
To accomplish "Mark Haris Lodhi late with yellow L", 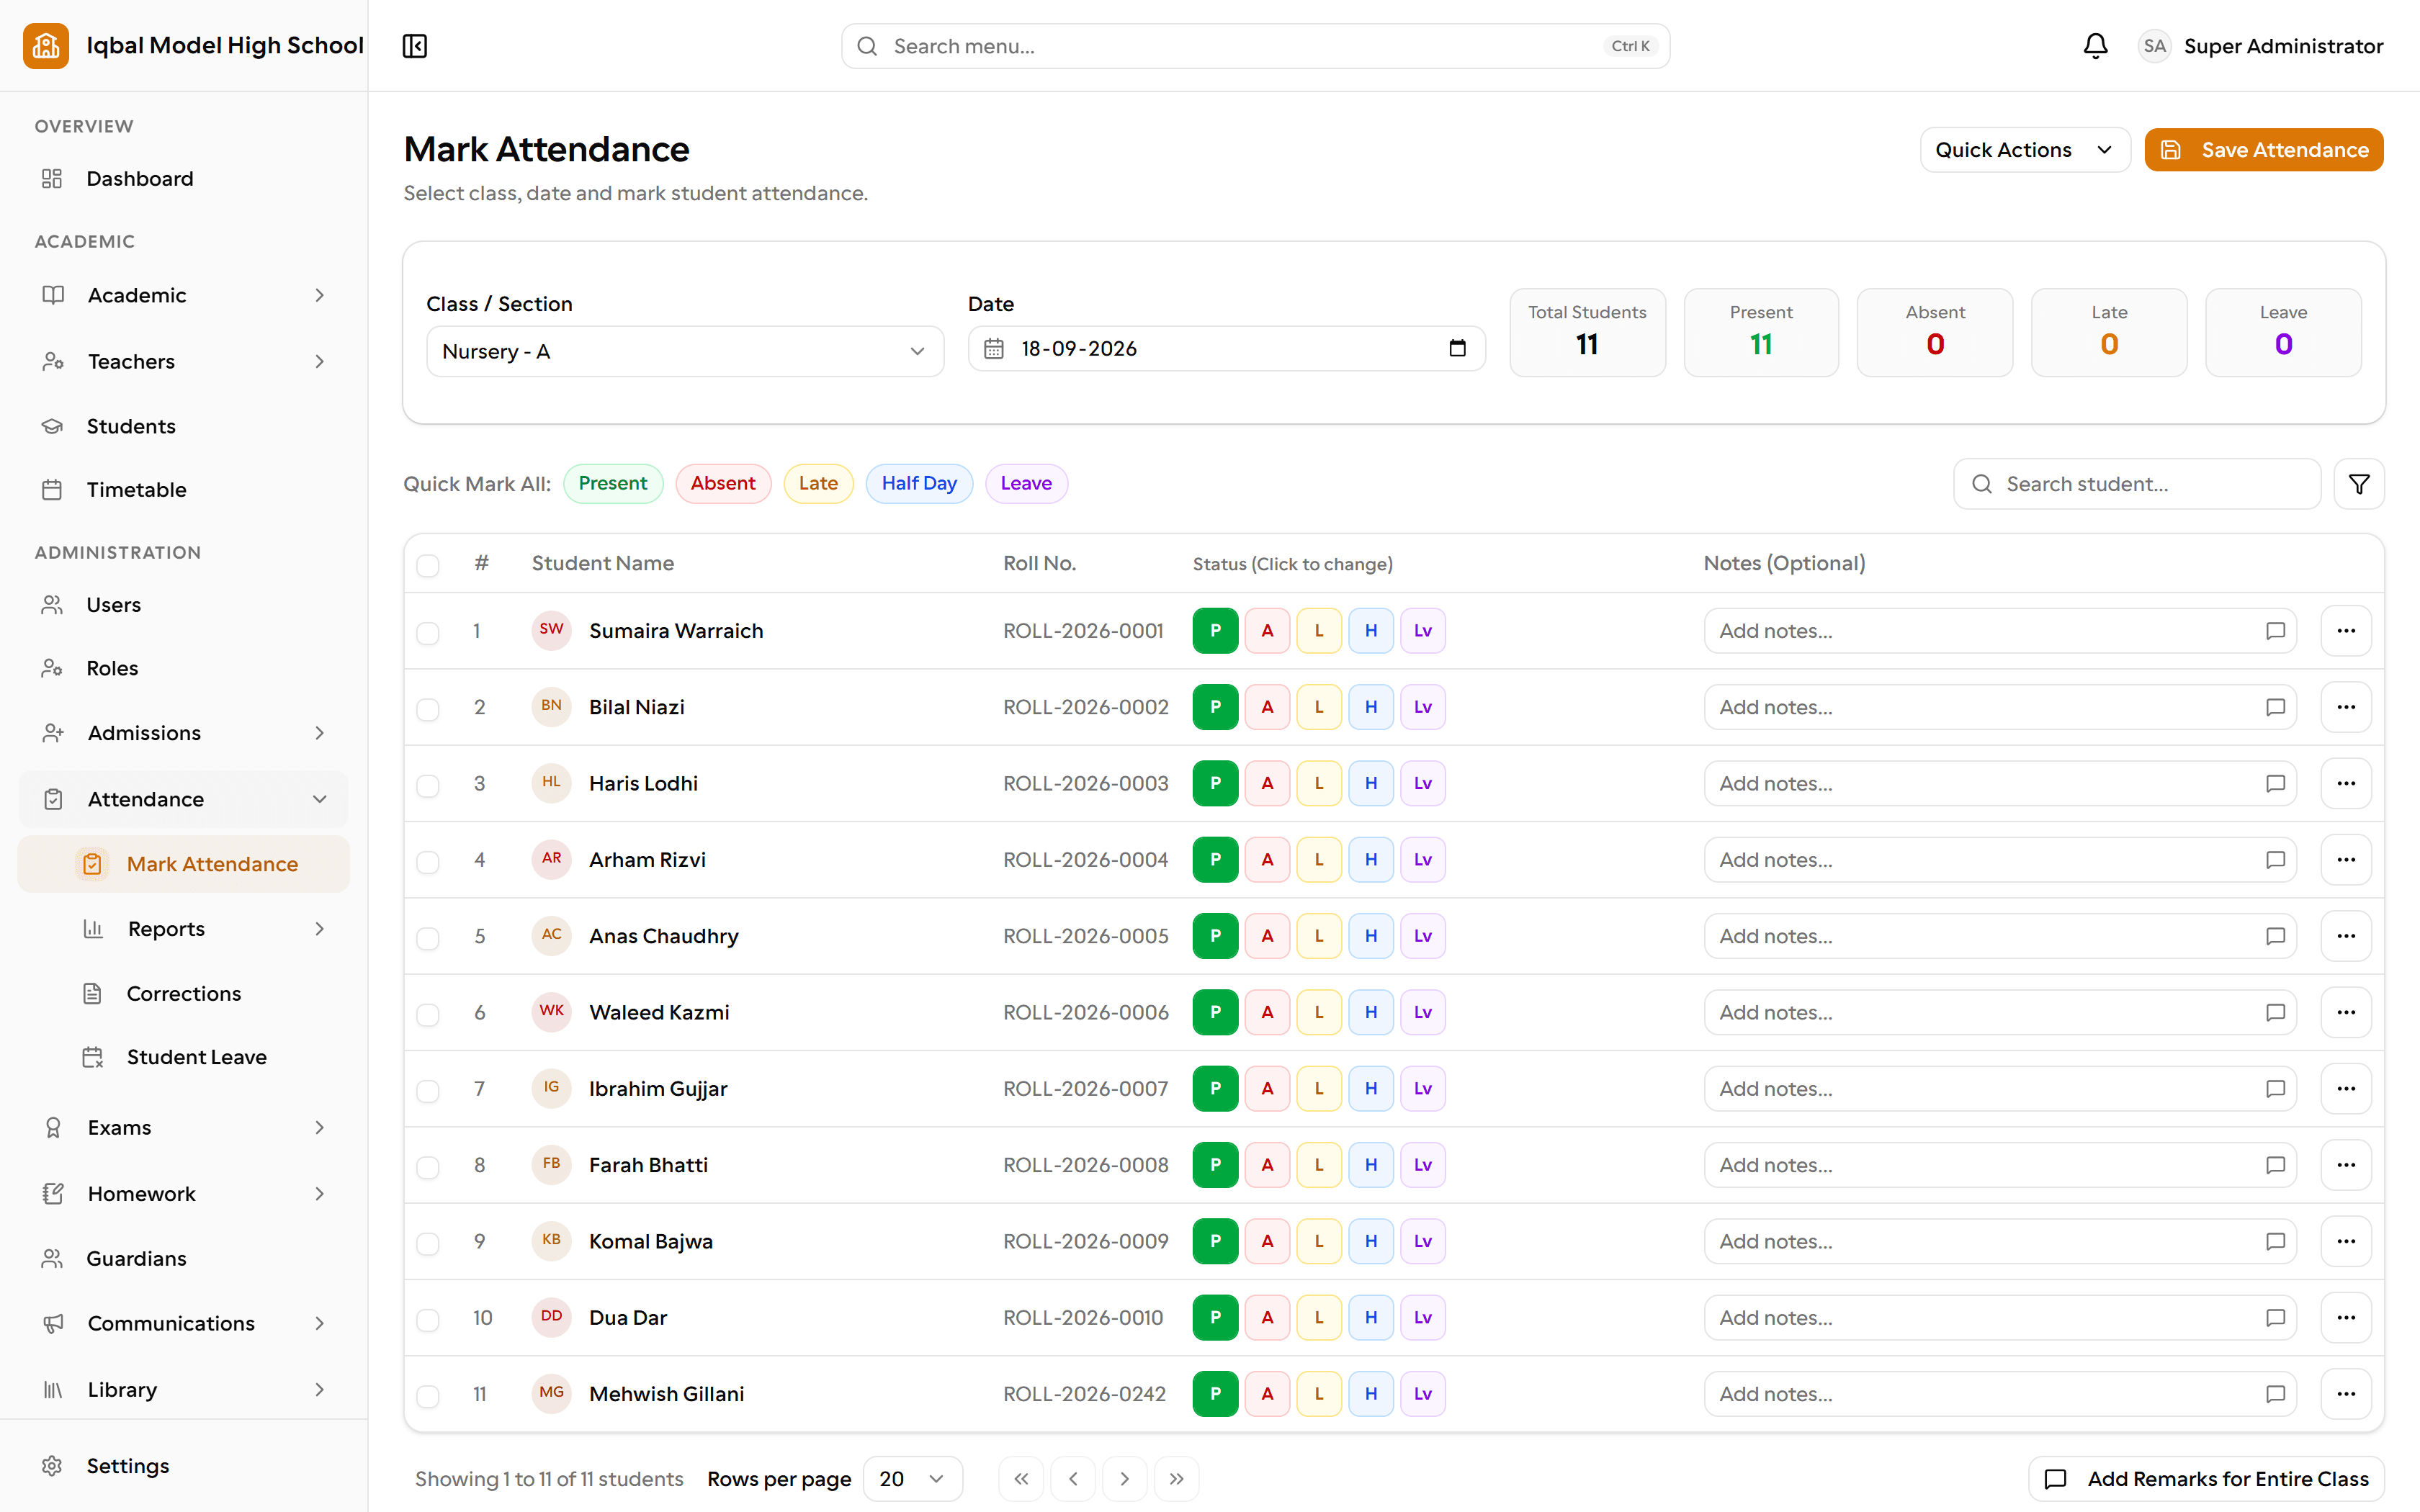I will pos(1319,783).
